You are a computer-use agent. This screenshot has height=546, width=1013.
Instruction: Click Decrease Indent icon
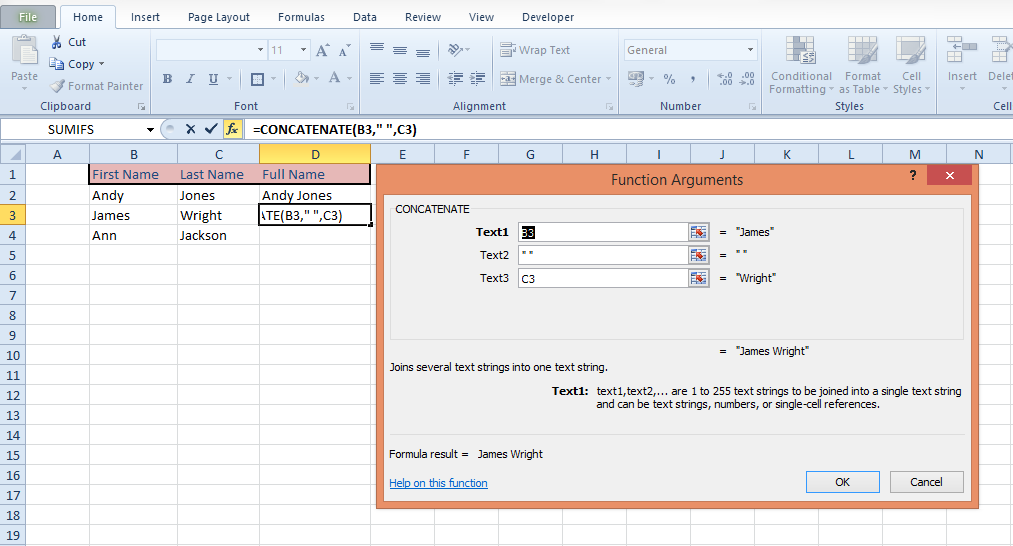(x=455, y=79)
